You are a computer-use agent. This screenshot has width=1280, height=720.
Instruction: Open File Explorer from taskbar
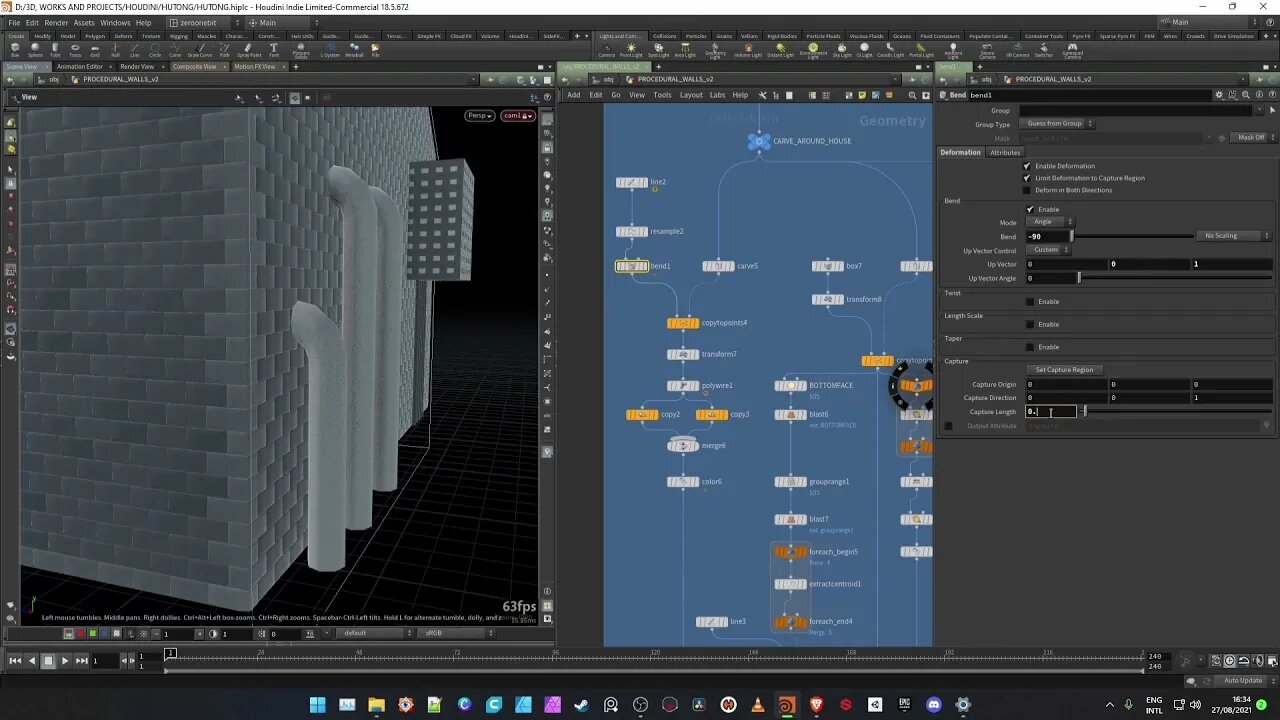pyautogui.click(x=376, y=705)
